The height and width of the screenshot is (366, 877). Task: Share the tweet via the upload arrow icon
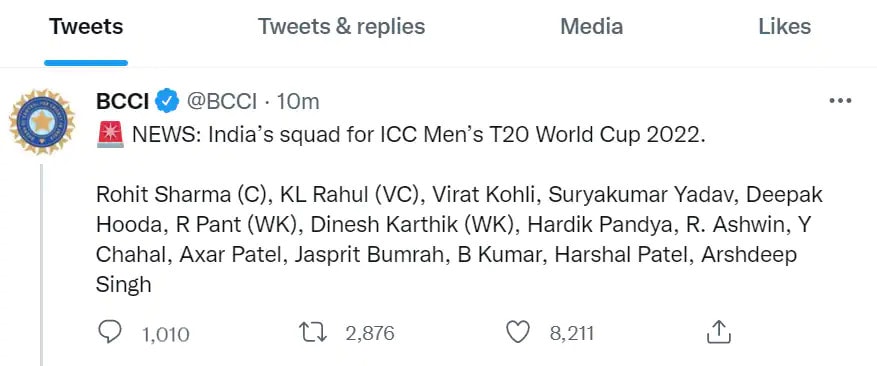[x=719, y=331]
